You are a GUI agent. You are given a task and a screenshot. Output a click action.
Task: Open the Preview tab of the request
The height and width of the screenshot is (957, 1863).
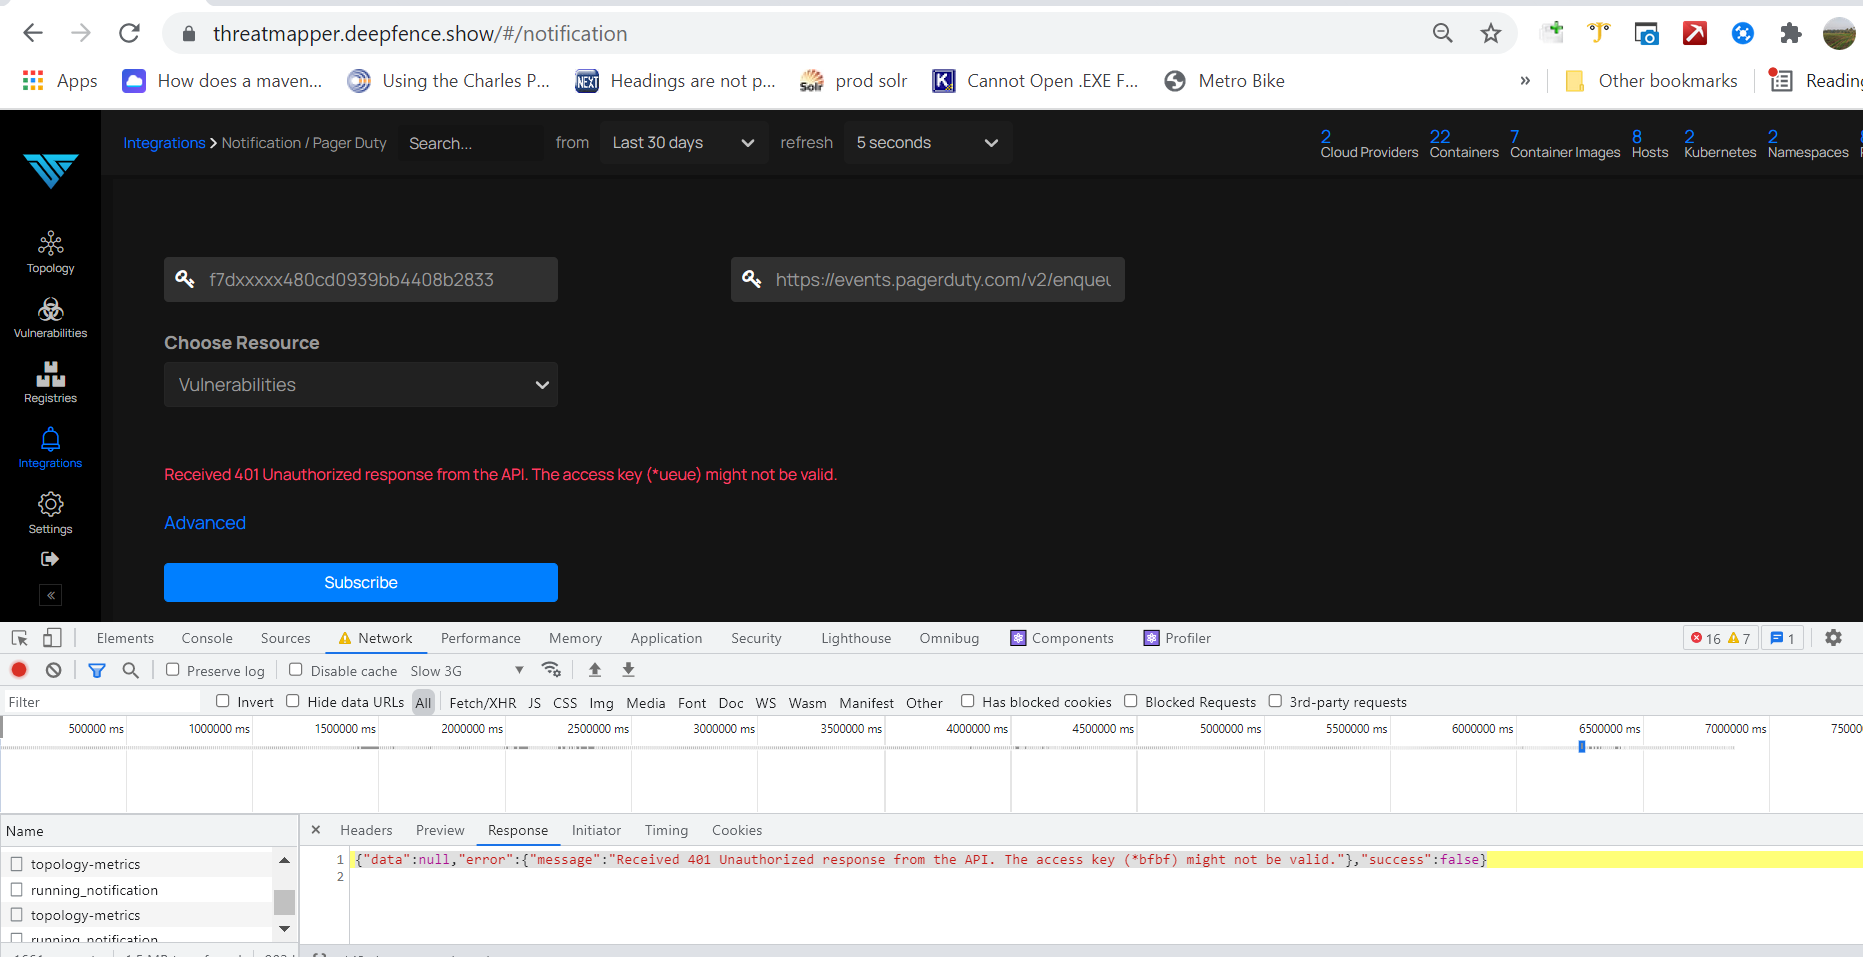[440, 830]
